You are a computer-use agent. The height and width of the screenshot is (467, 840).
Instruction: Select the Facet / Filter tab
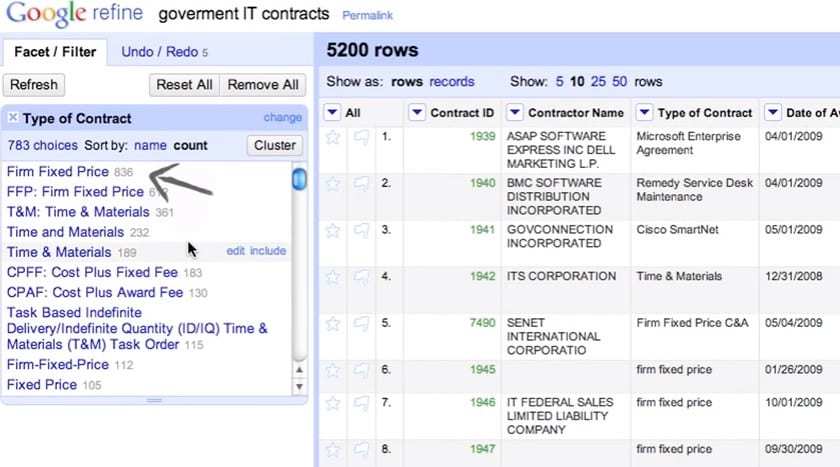pyautogui.click(x=54, y=52)
